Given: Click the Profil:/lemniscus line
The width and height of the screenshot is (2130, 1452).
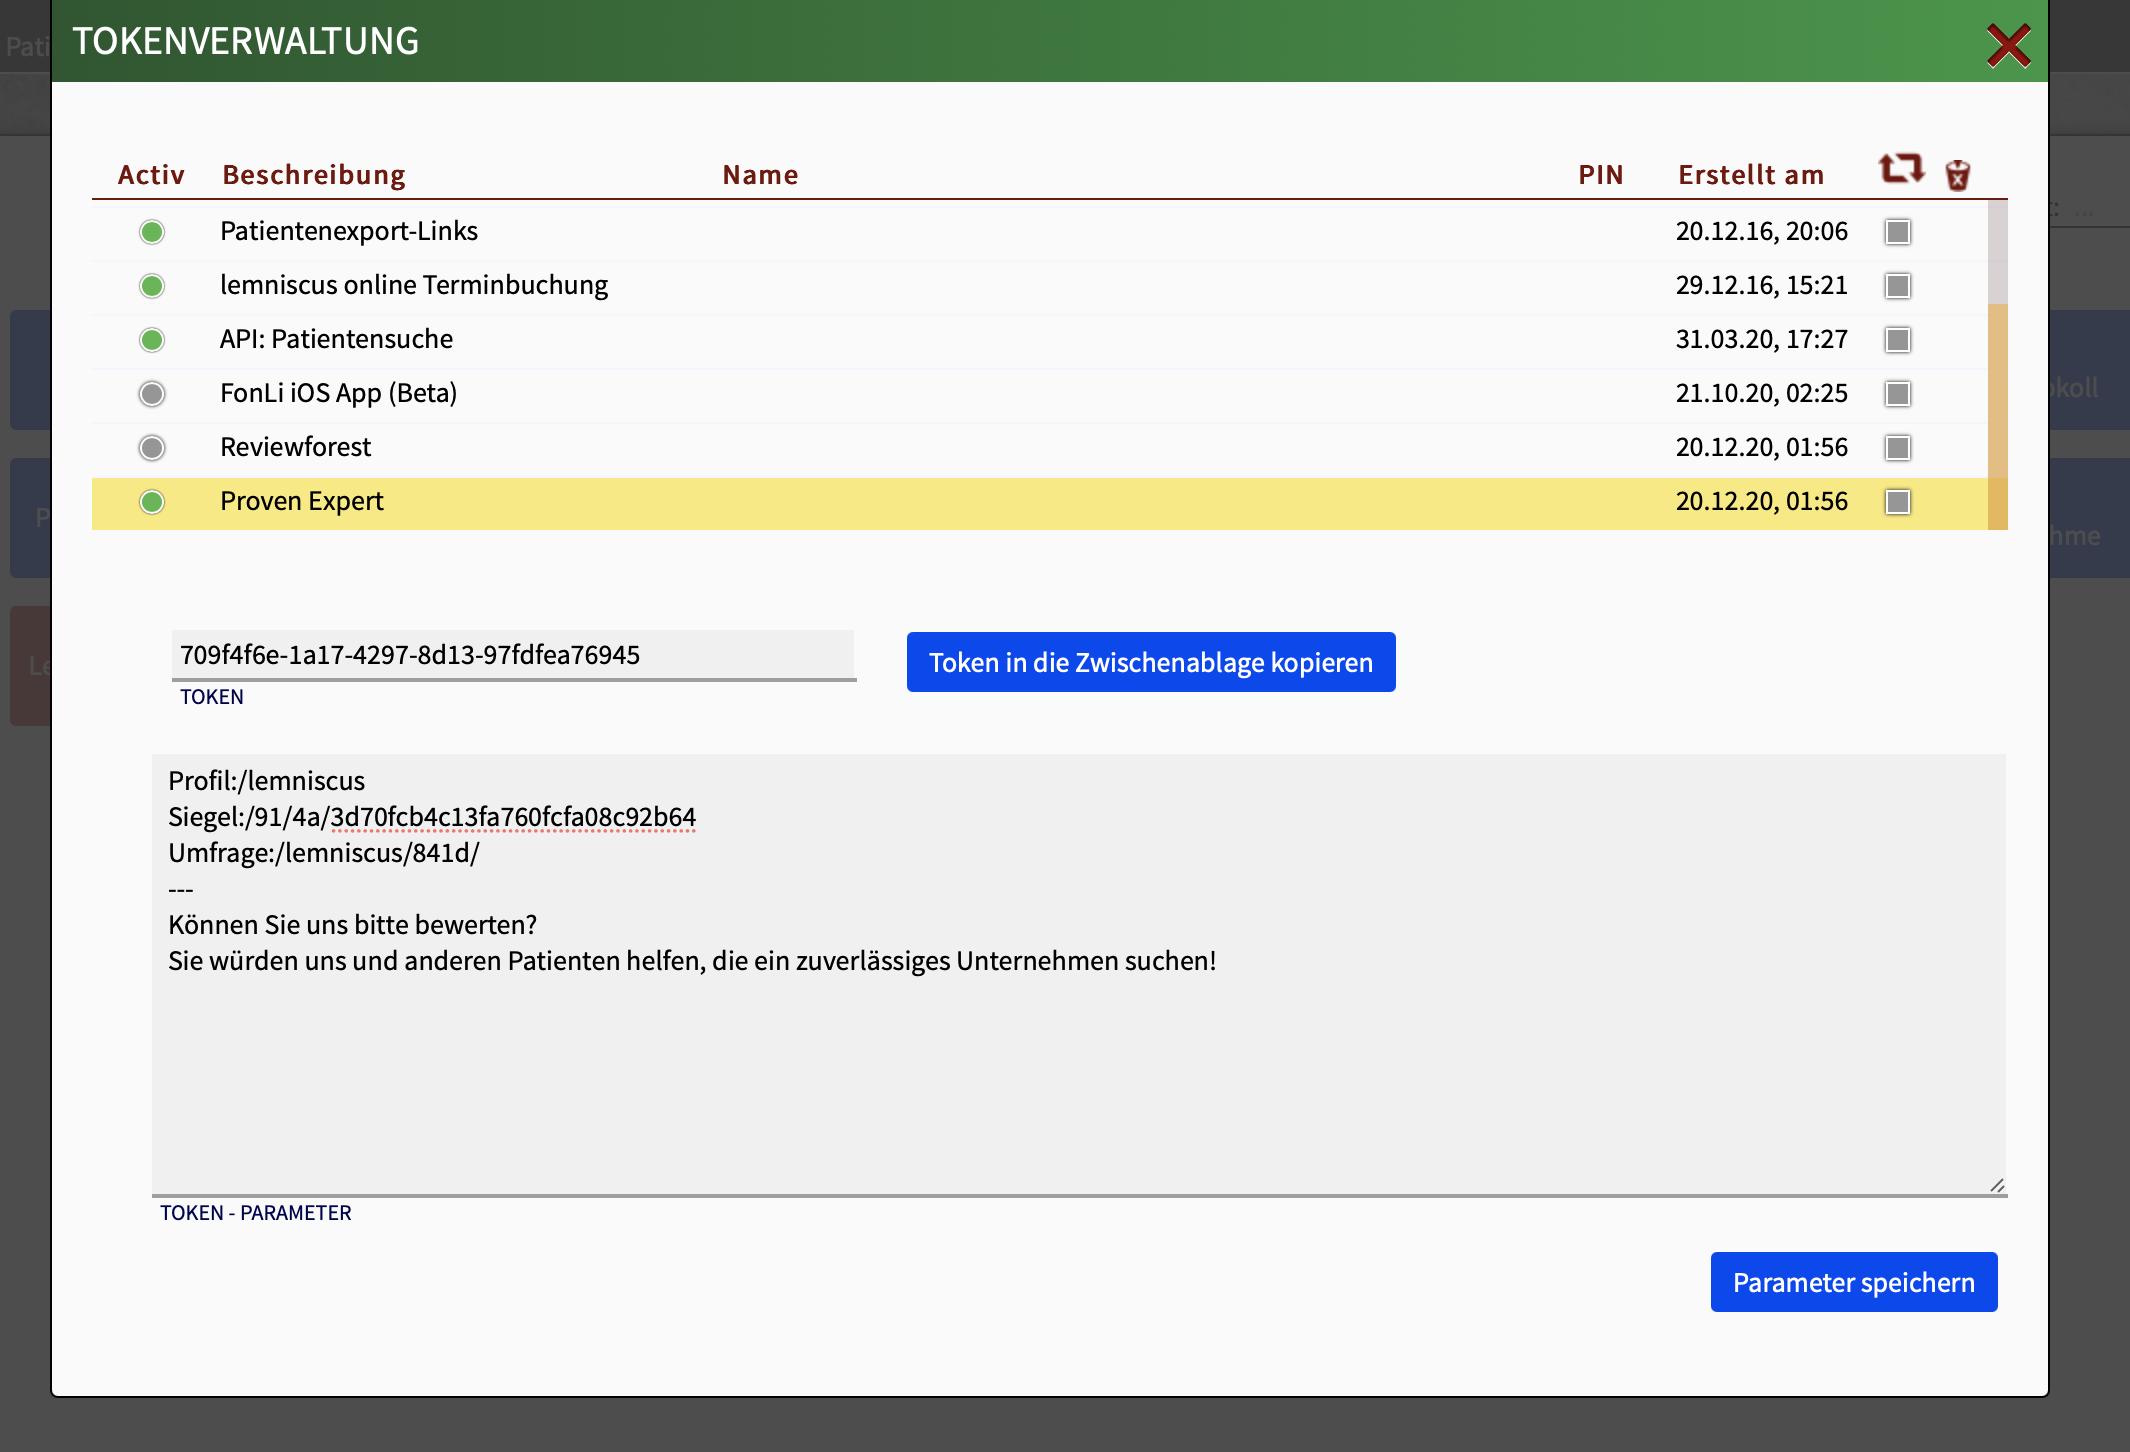Looking at the screenshot, I should [x=267, y=781].
